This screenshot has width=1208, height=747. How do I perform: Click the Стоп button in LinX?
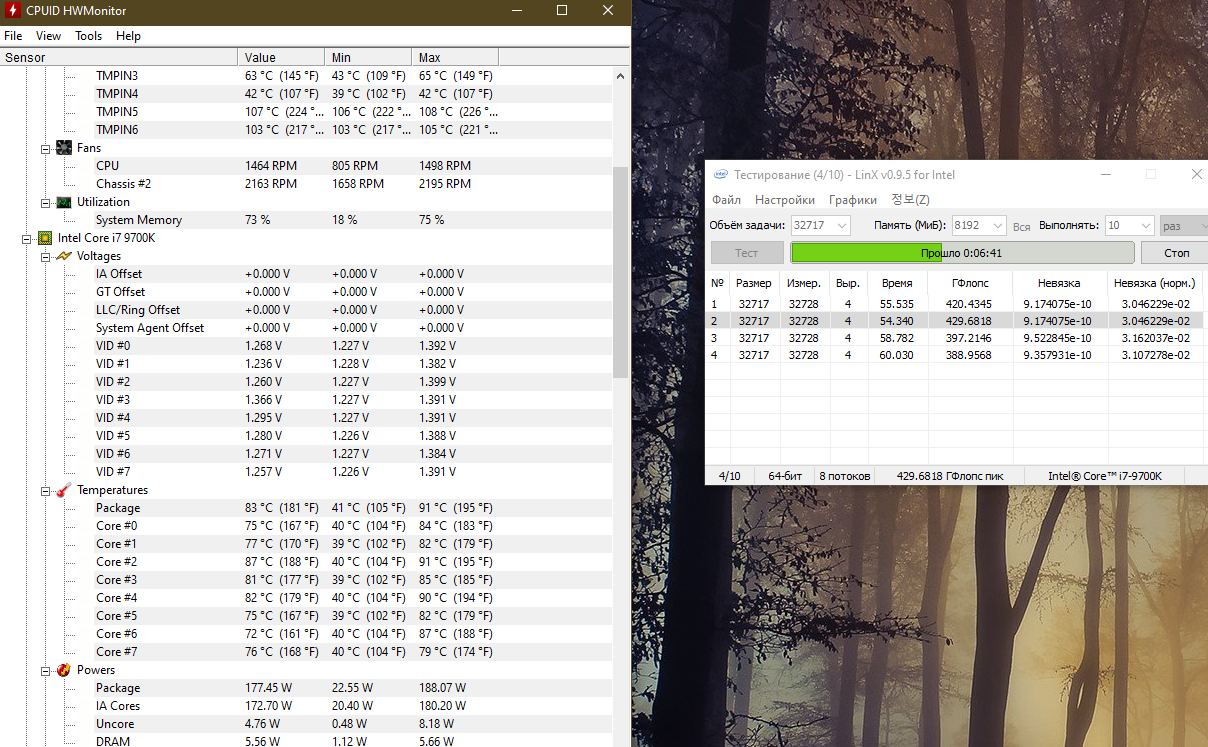coord(1176,253)
